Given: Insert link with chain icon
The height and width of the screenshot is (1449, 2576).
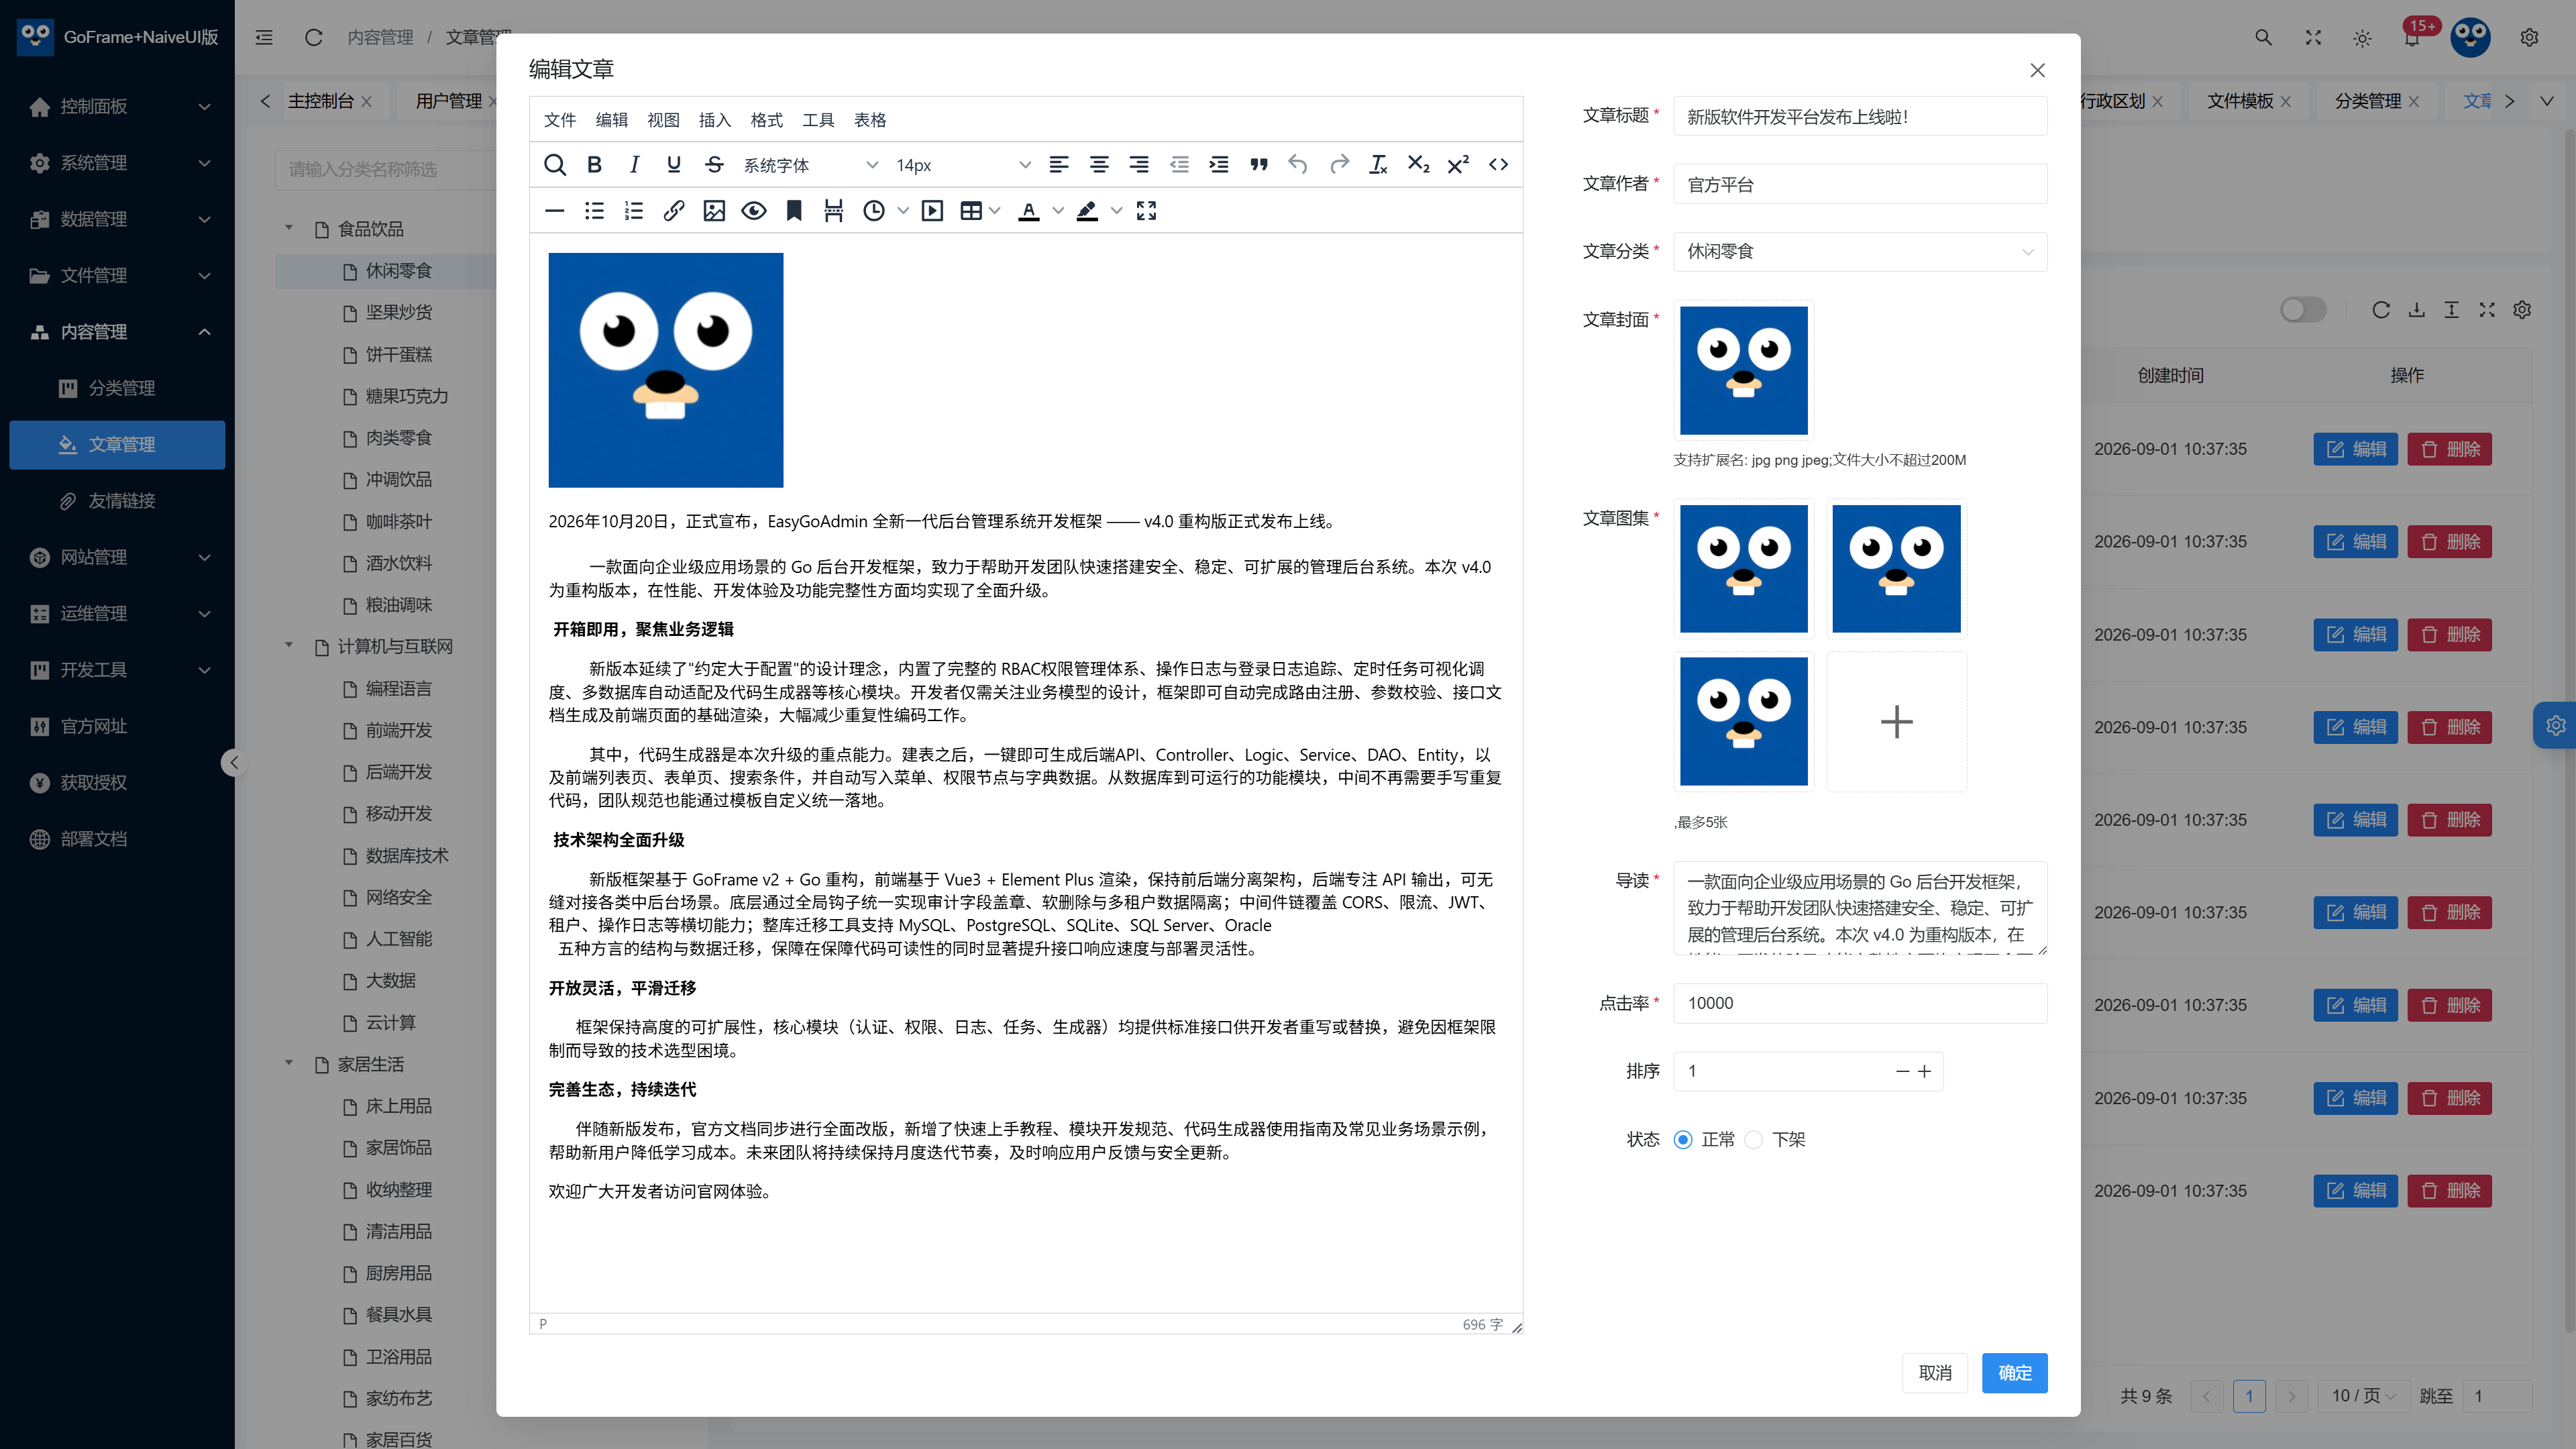Looking at the screenshot, I should point(674,211).
